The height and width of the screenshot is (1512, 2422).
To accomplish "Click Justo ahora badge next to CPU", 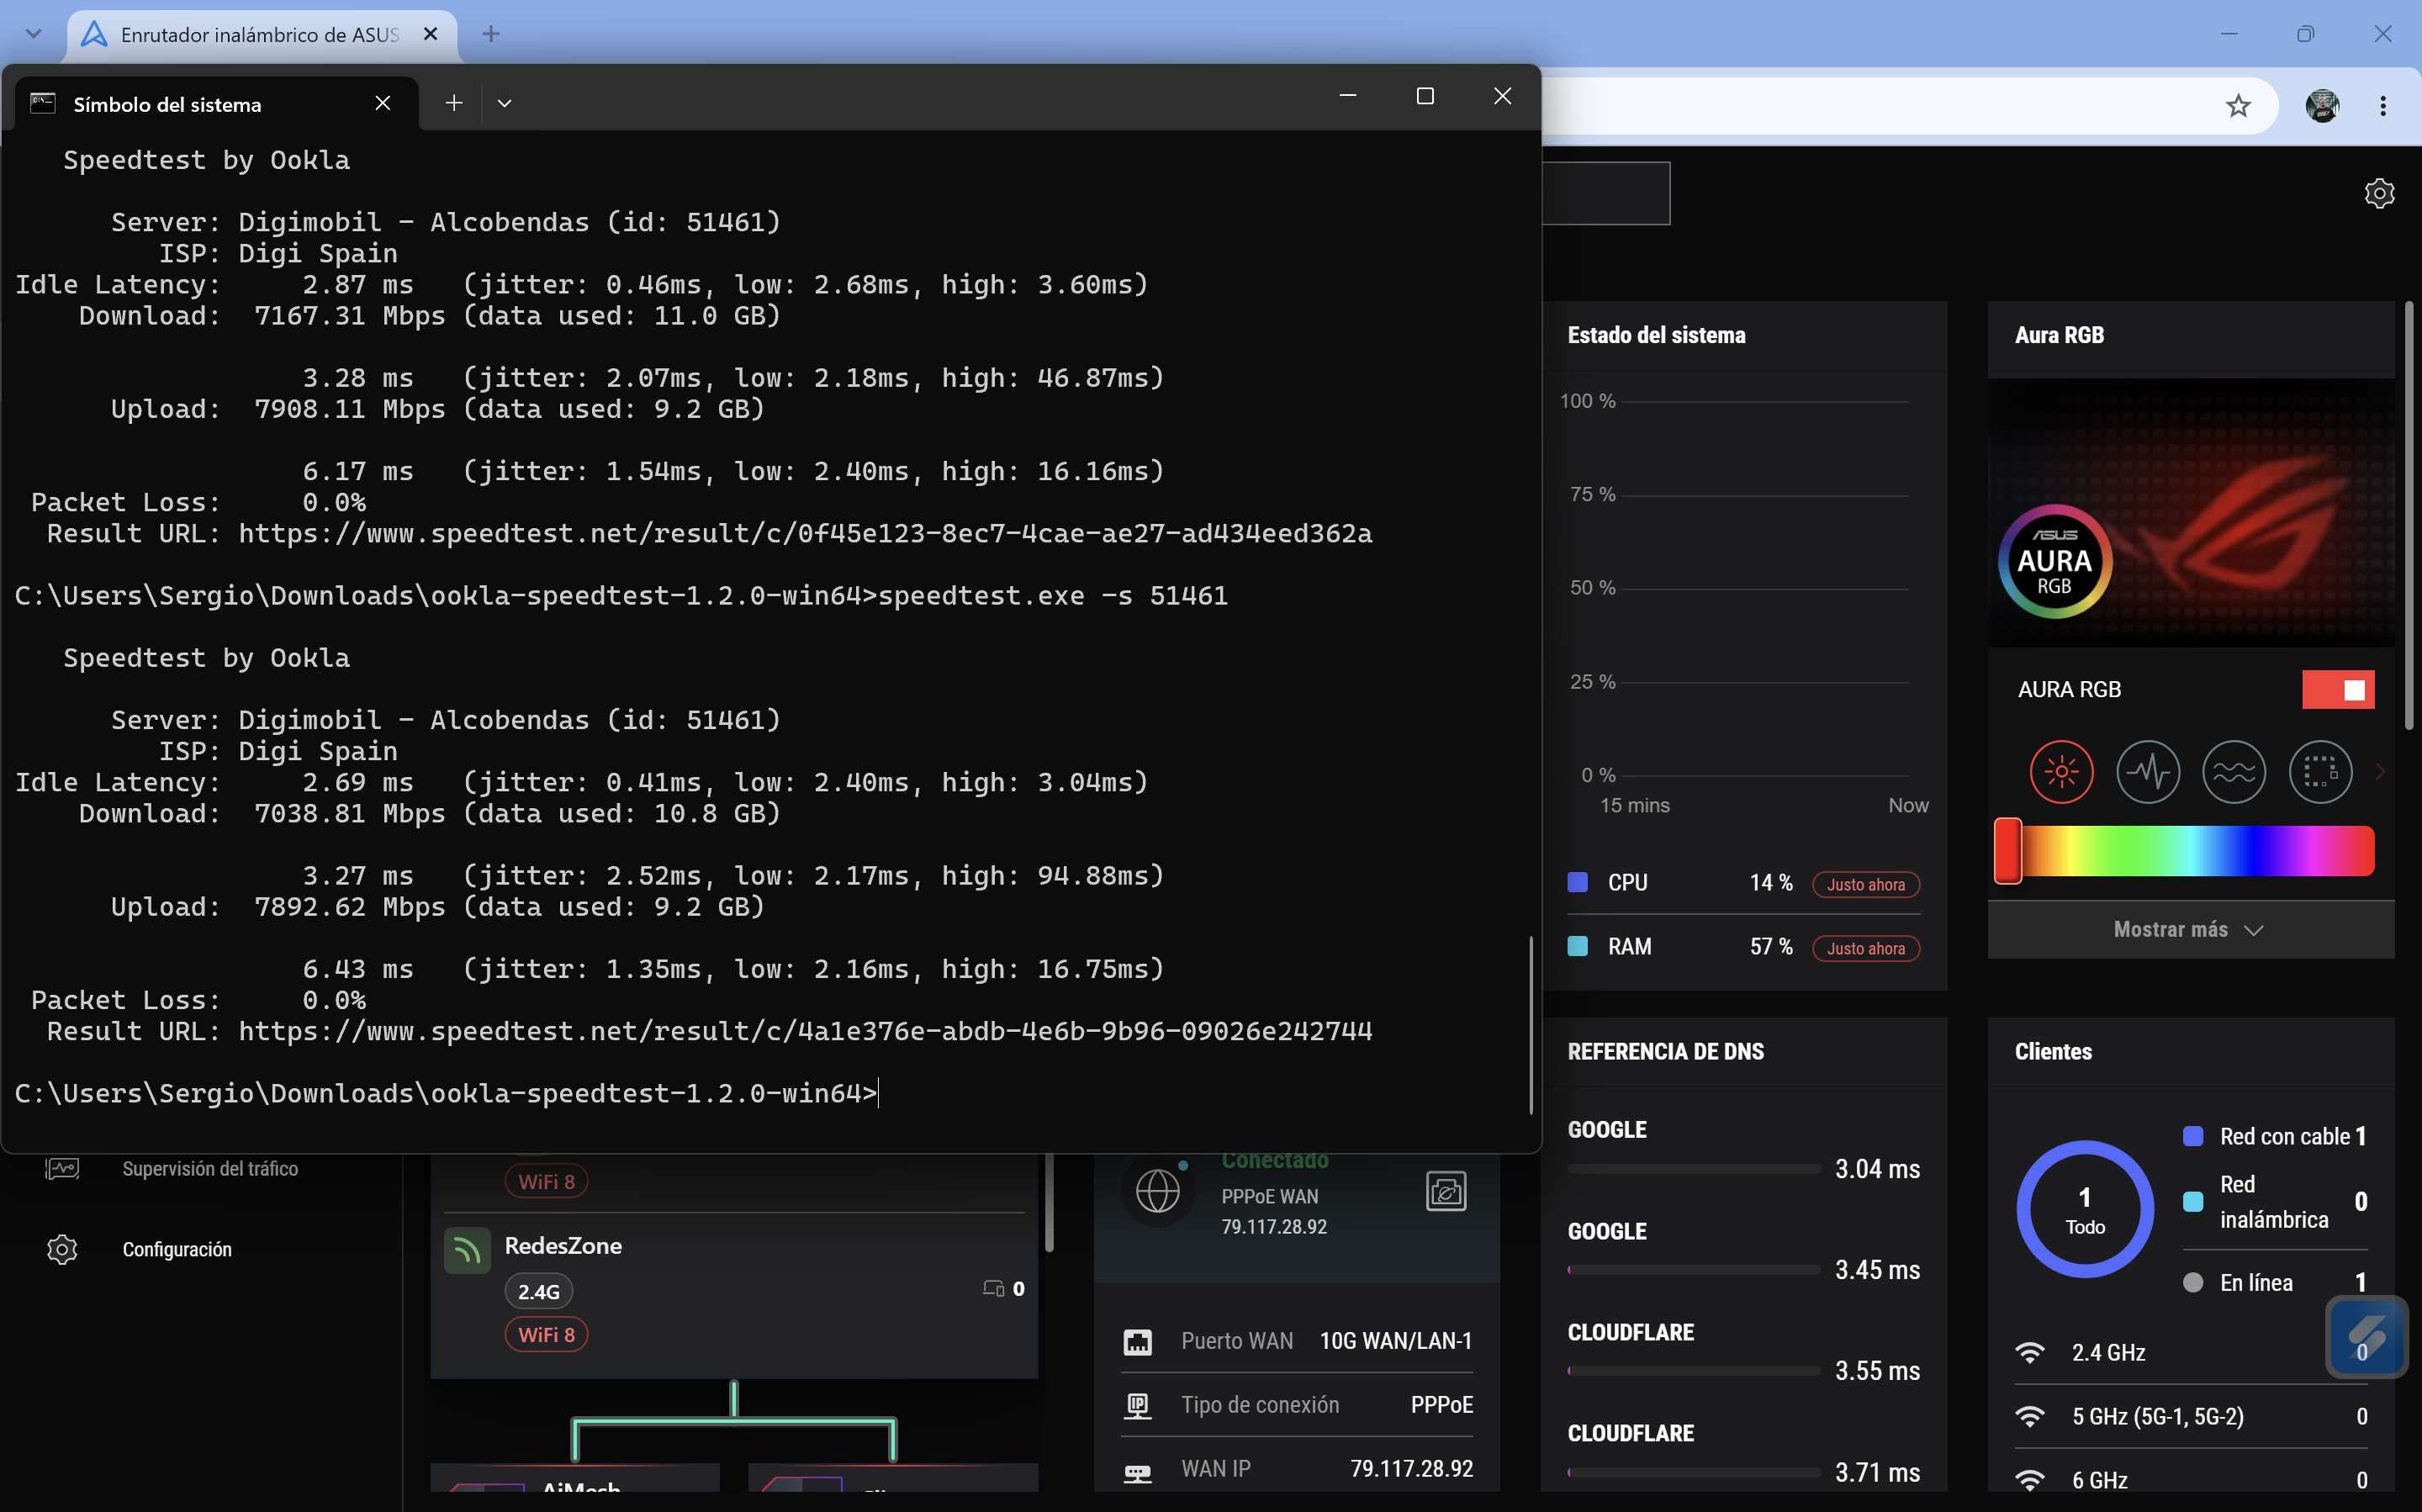I will pos(1865,884).
